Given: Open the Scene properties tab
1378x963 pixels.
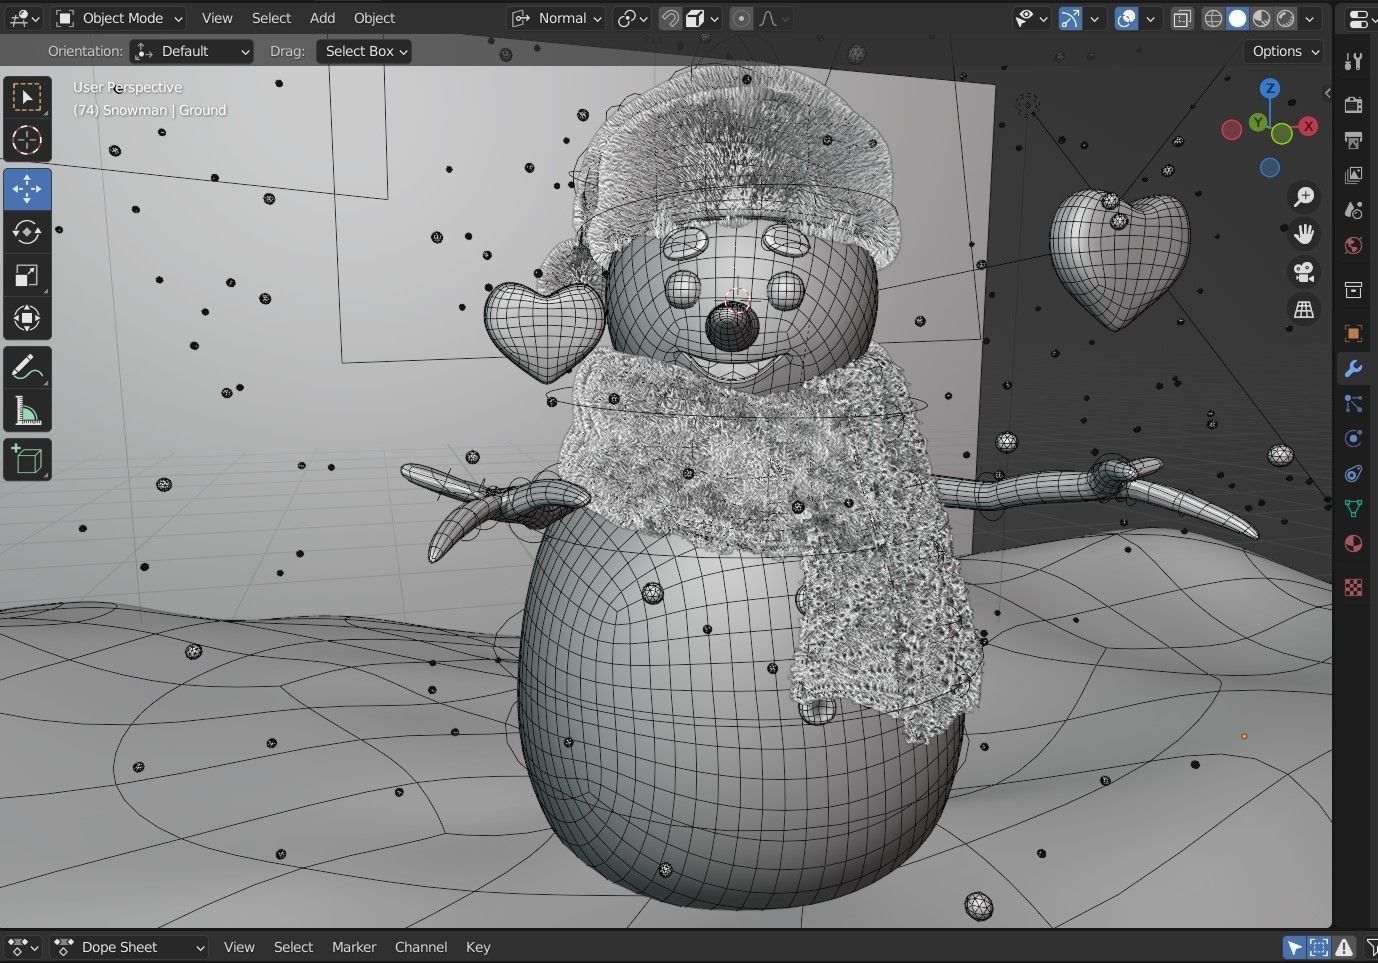Looking at the screenshot, I should (1353, 210).
